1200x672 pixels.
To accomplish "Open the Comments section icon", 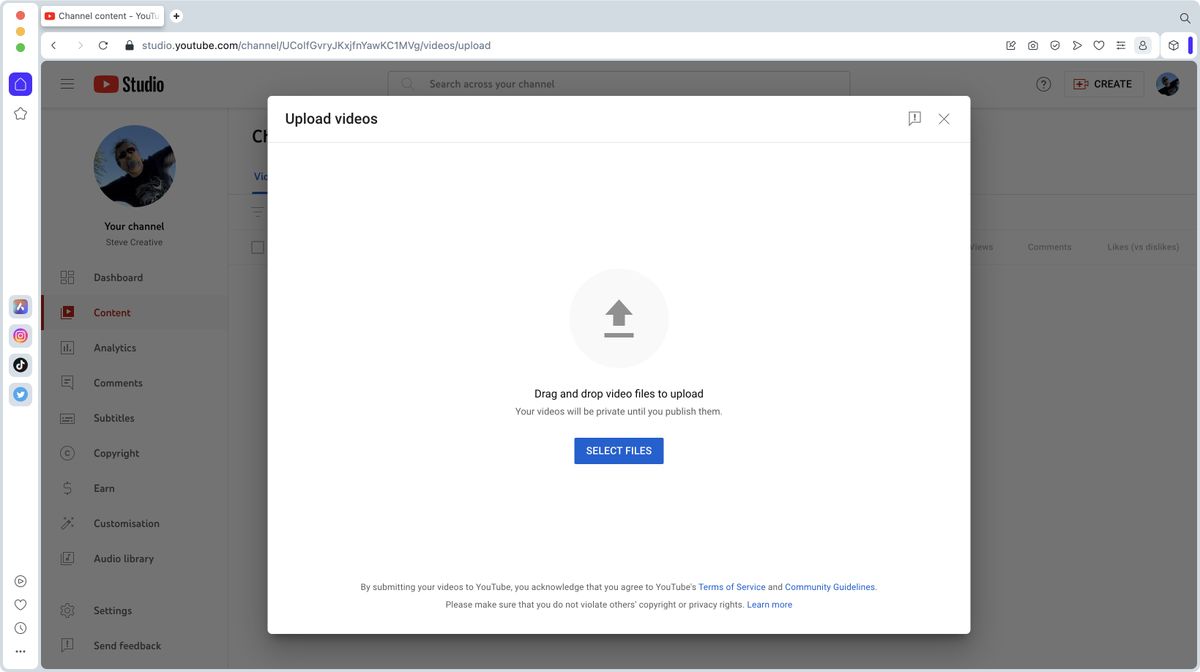I will (66, 382).
